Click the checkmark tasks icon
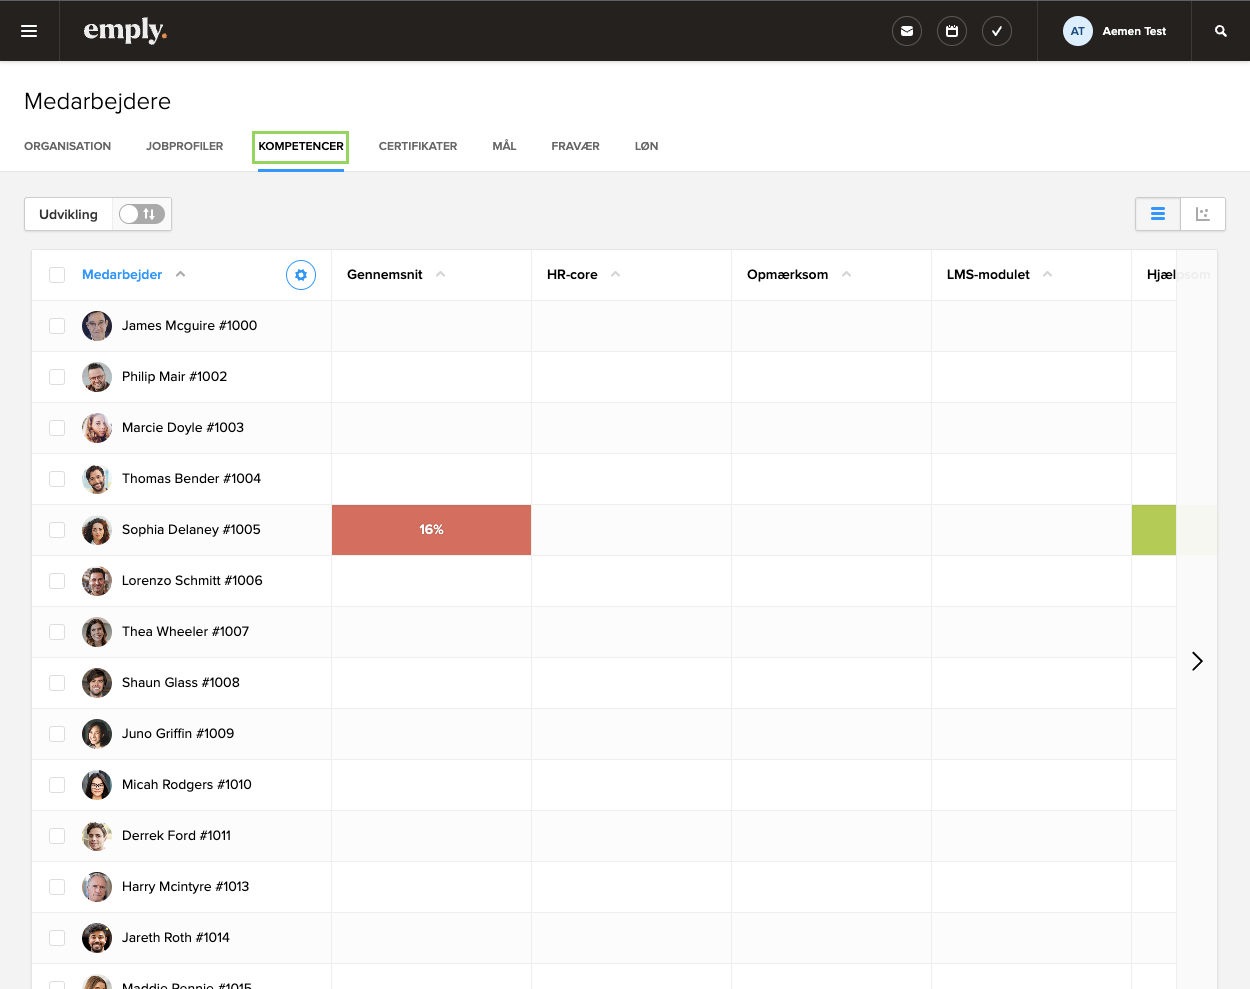Viewport: 1250px width, 989px height. [996, 31]
